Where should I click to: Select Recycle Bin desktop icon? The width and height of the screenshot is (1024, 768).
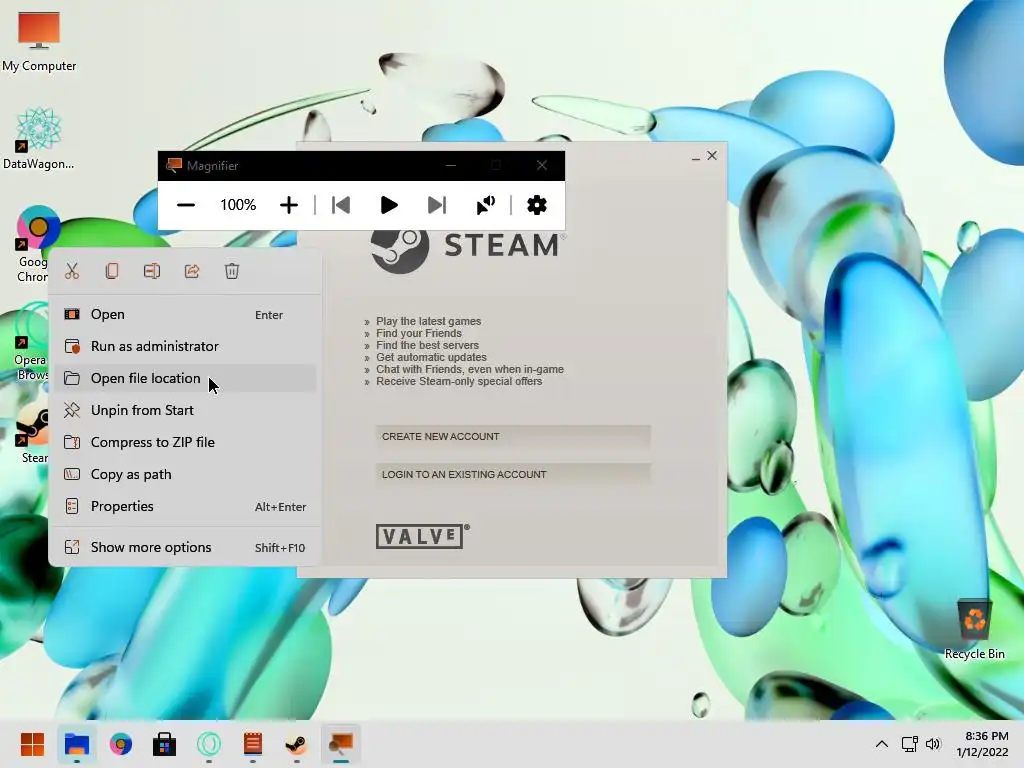pos(974,629)
